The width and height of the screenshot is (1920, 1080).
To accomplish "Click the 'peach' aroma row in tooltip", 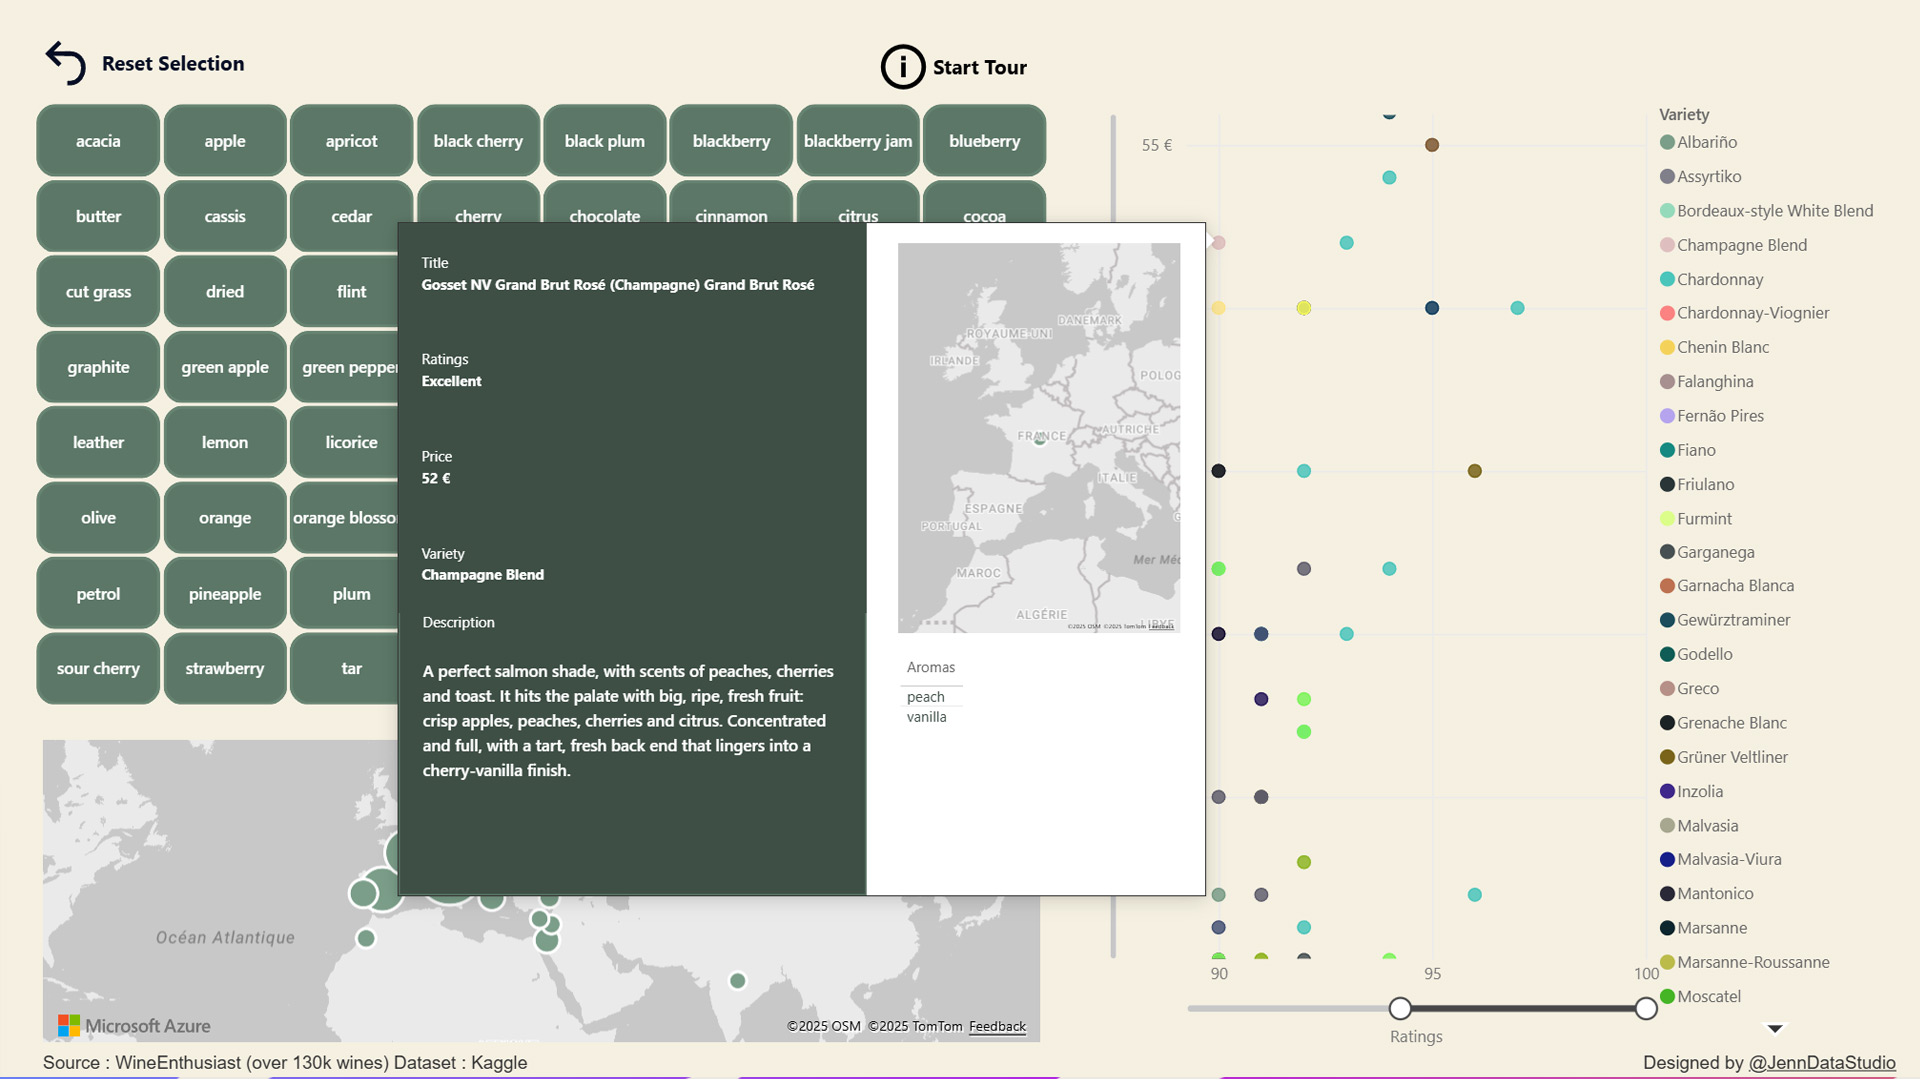I will (x=931, y=697).
